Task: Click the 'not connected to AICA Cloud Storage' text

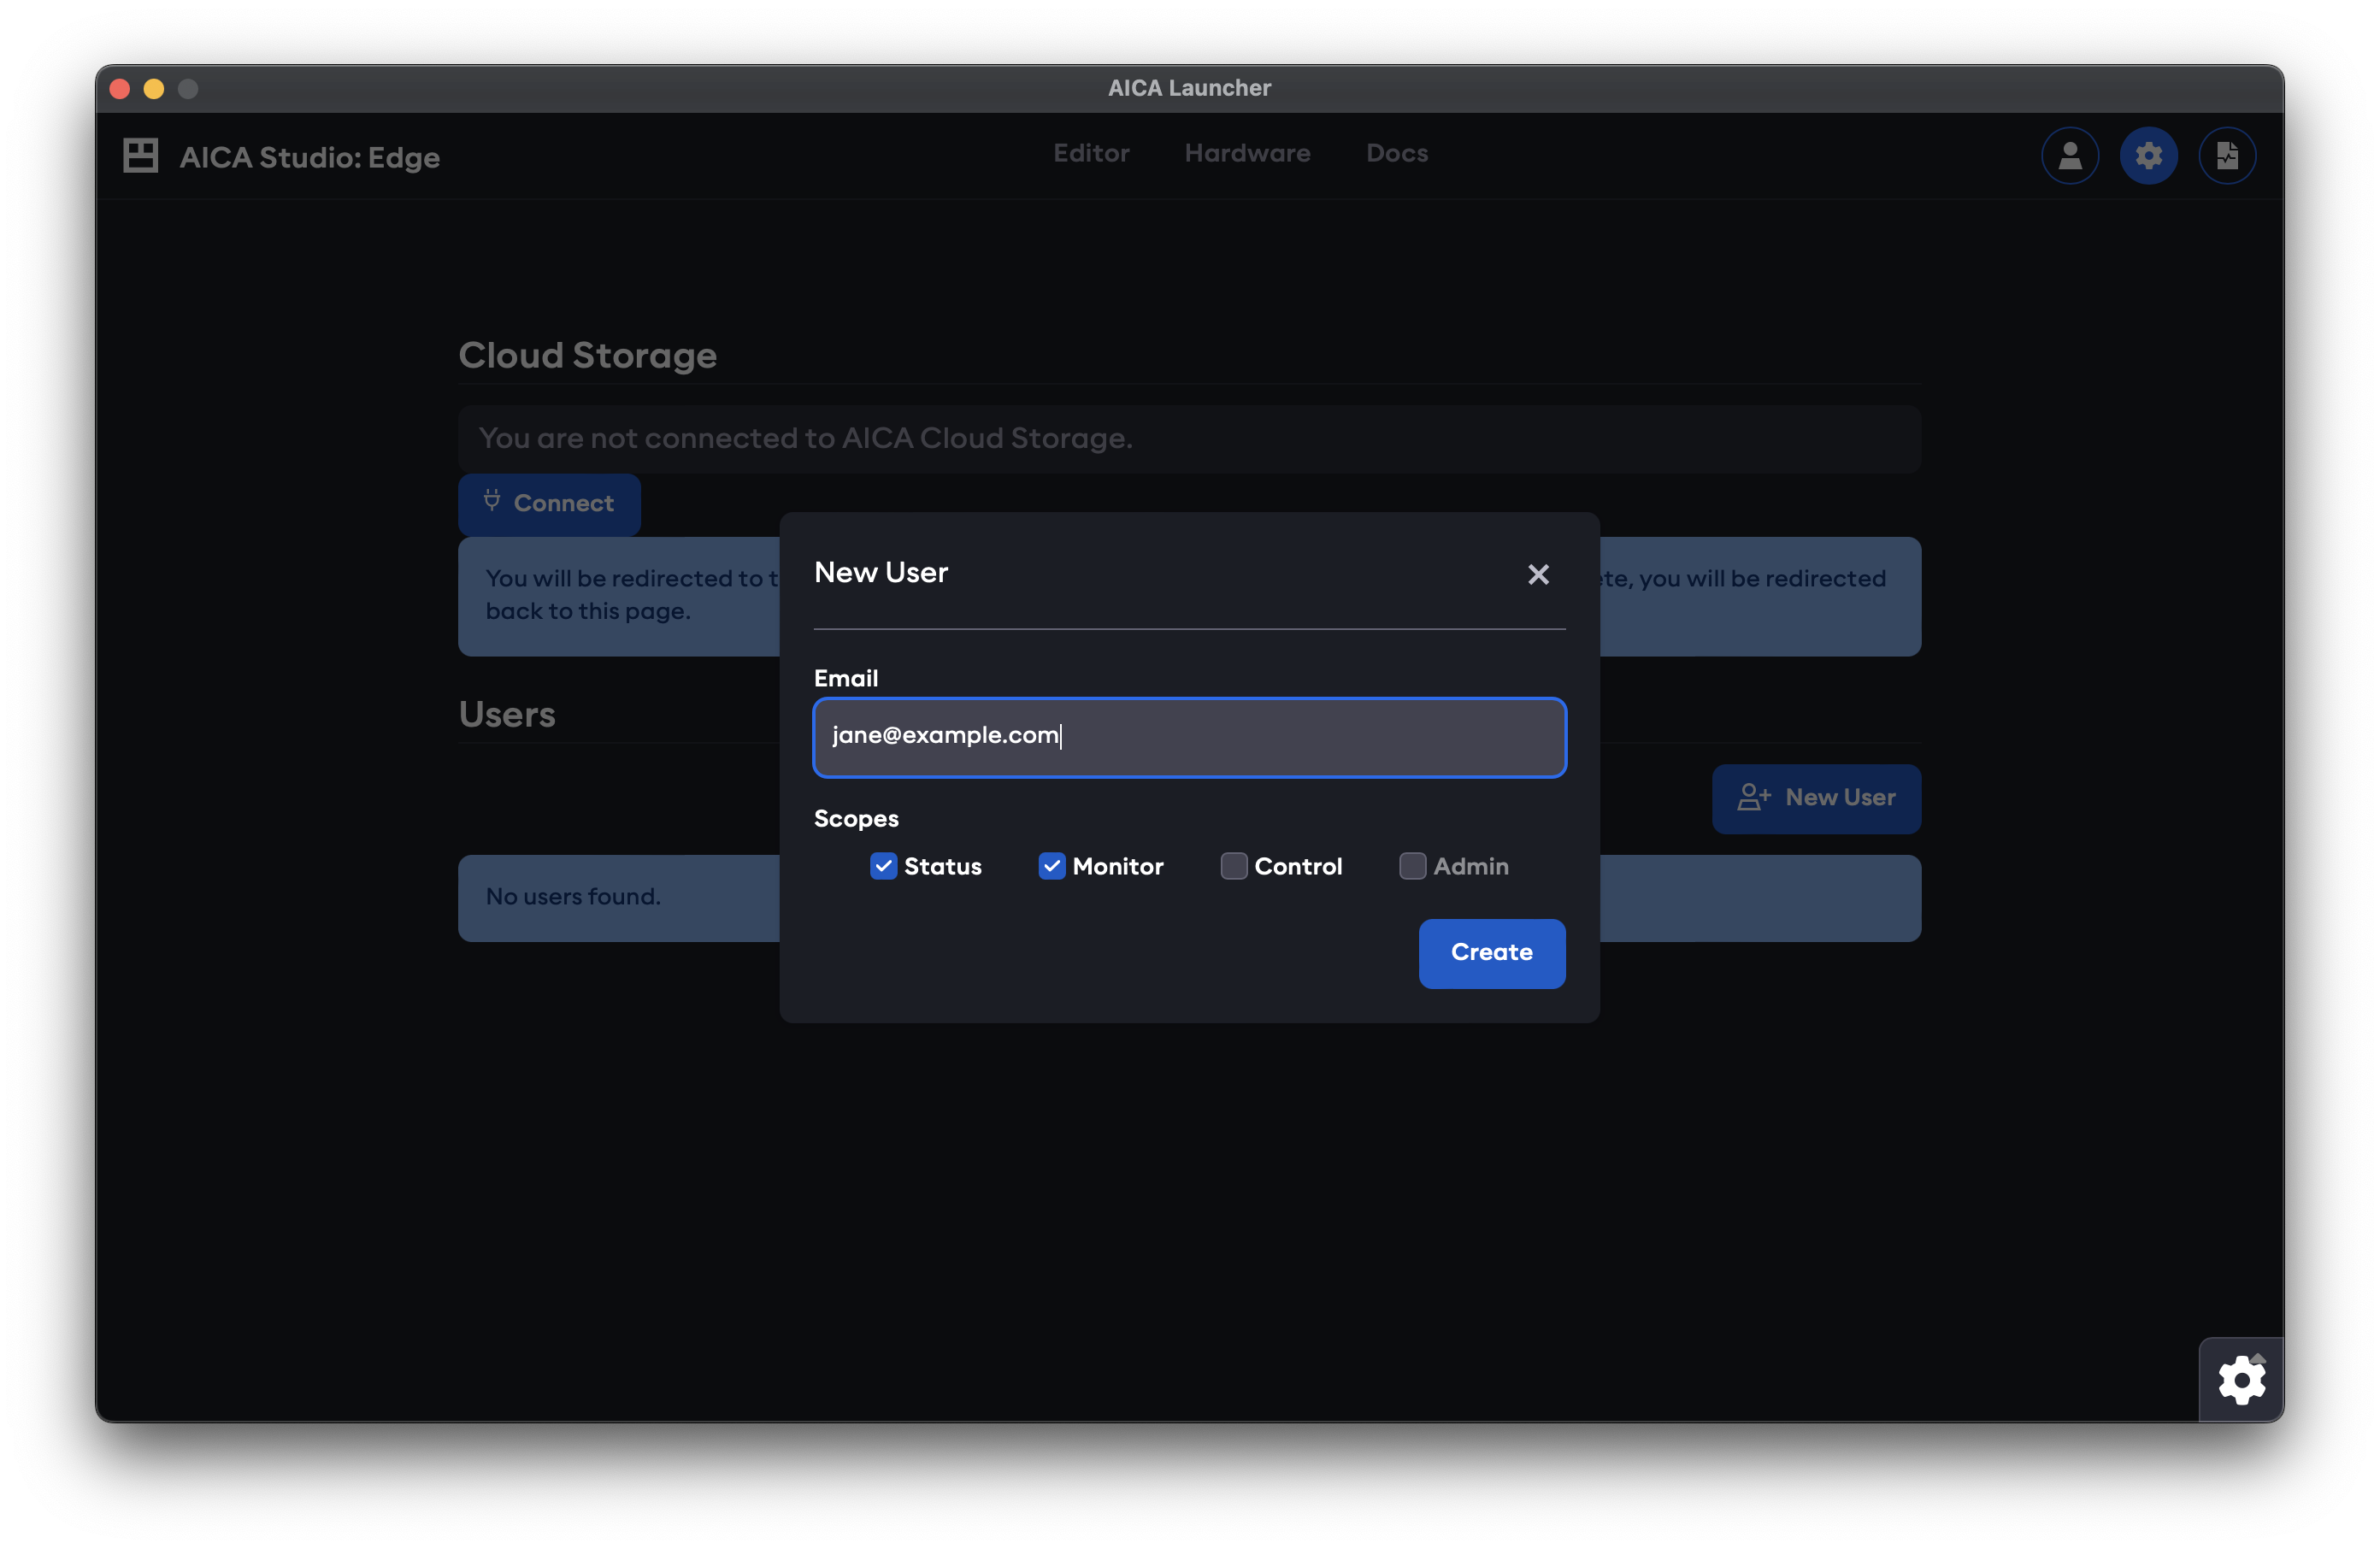Action: pyautogui.click(x=805, y=439)
